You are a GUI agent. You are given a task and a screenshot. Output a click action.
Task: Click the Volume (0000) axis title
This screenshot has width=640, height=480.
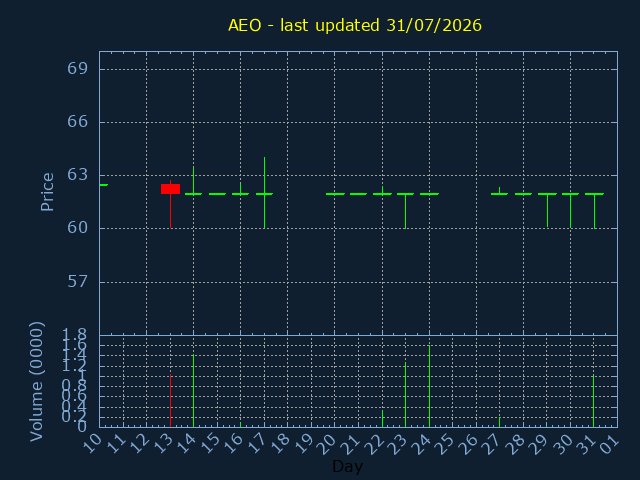36,382
